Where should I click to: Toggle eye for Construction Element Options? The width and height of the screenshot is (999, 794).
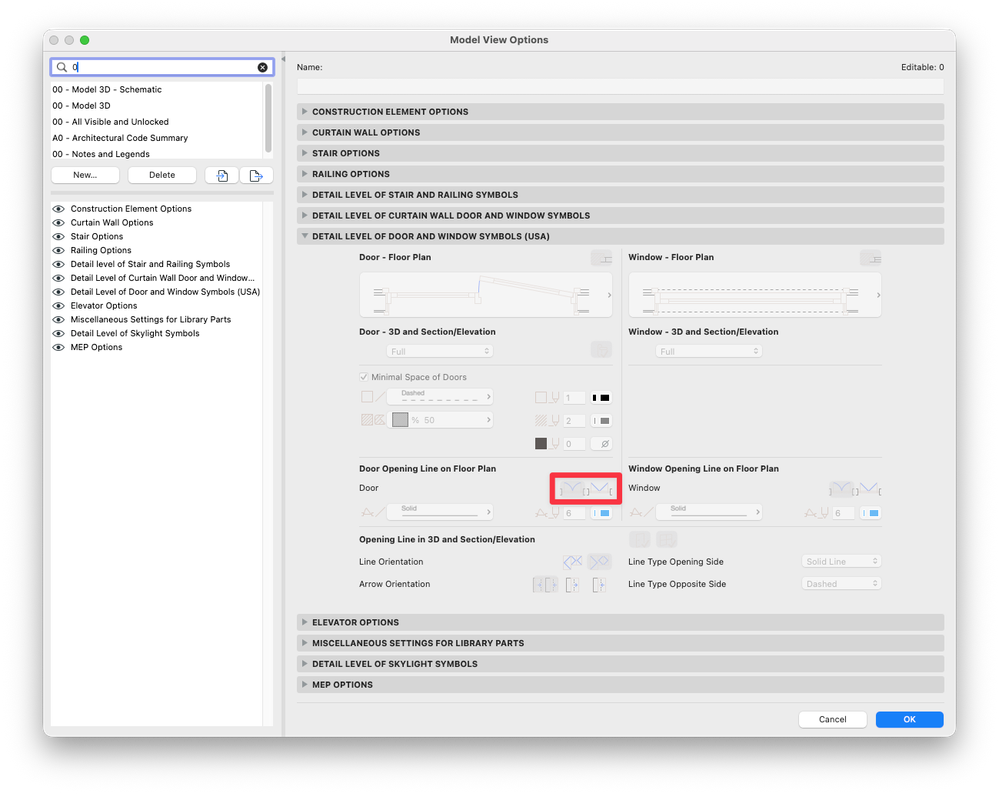point(59,209)
